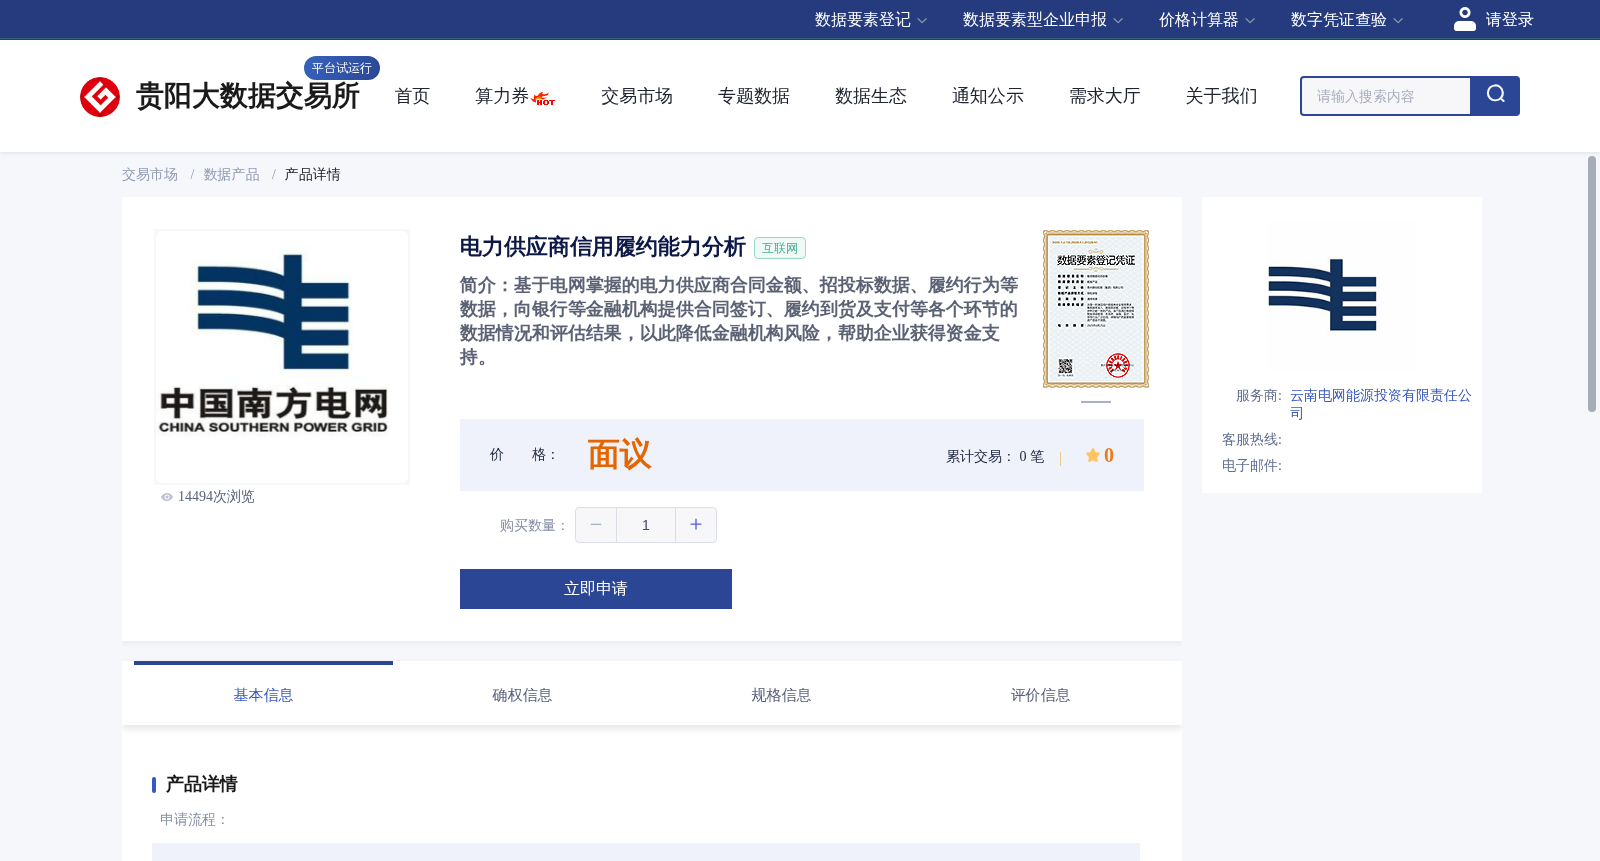This screenshot has height=861, width=1600.
Task: Open the 通知公示 menu item
Action: 988,96
